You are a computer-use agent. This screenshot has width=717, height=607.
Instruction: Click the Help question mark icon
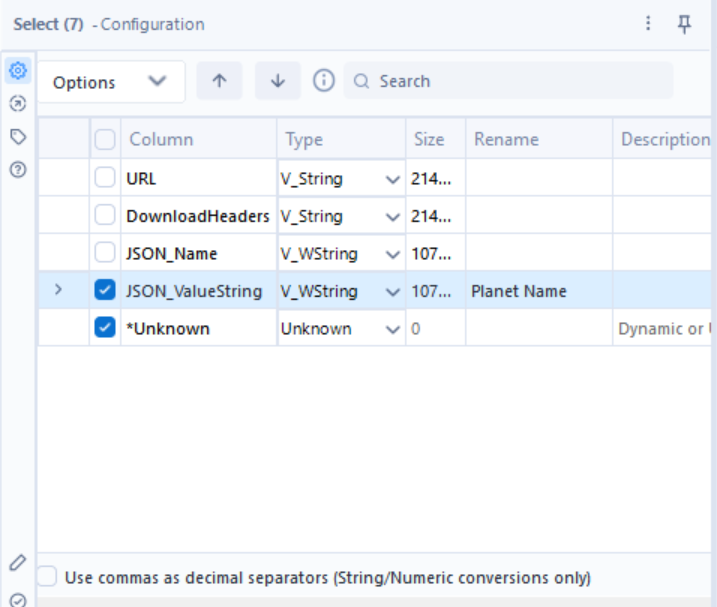coord(16,170)
